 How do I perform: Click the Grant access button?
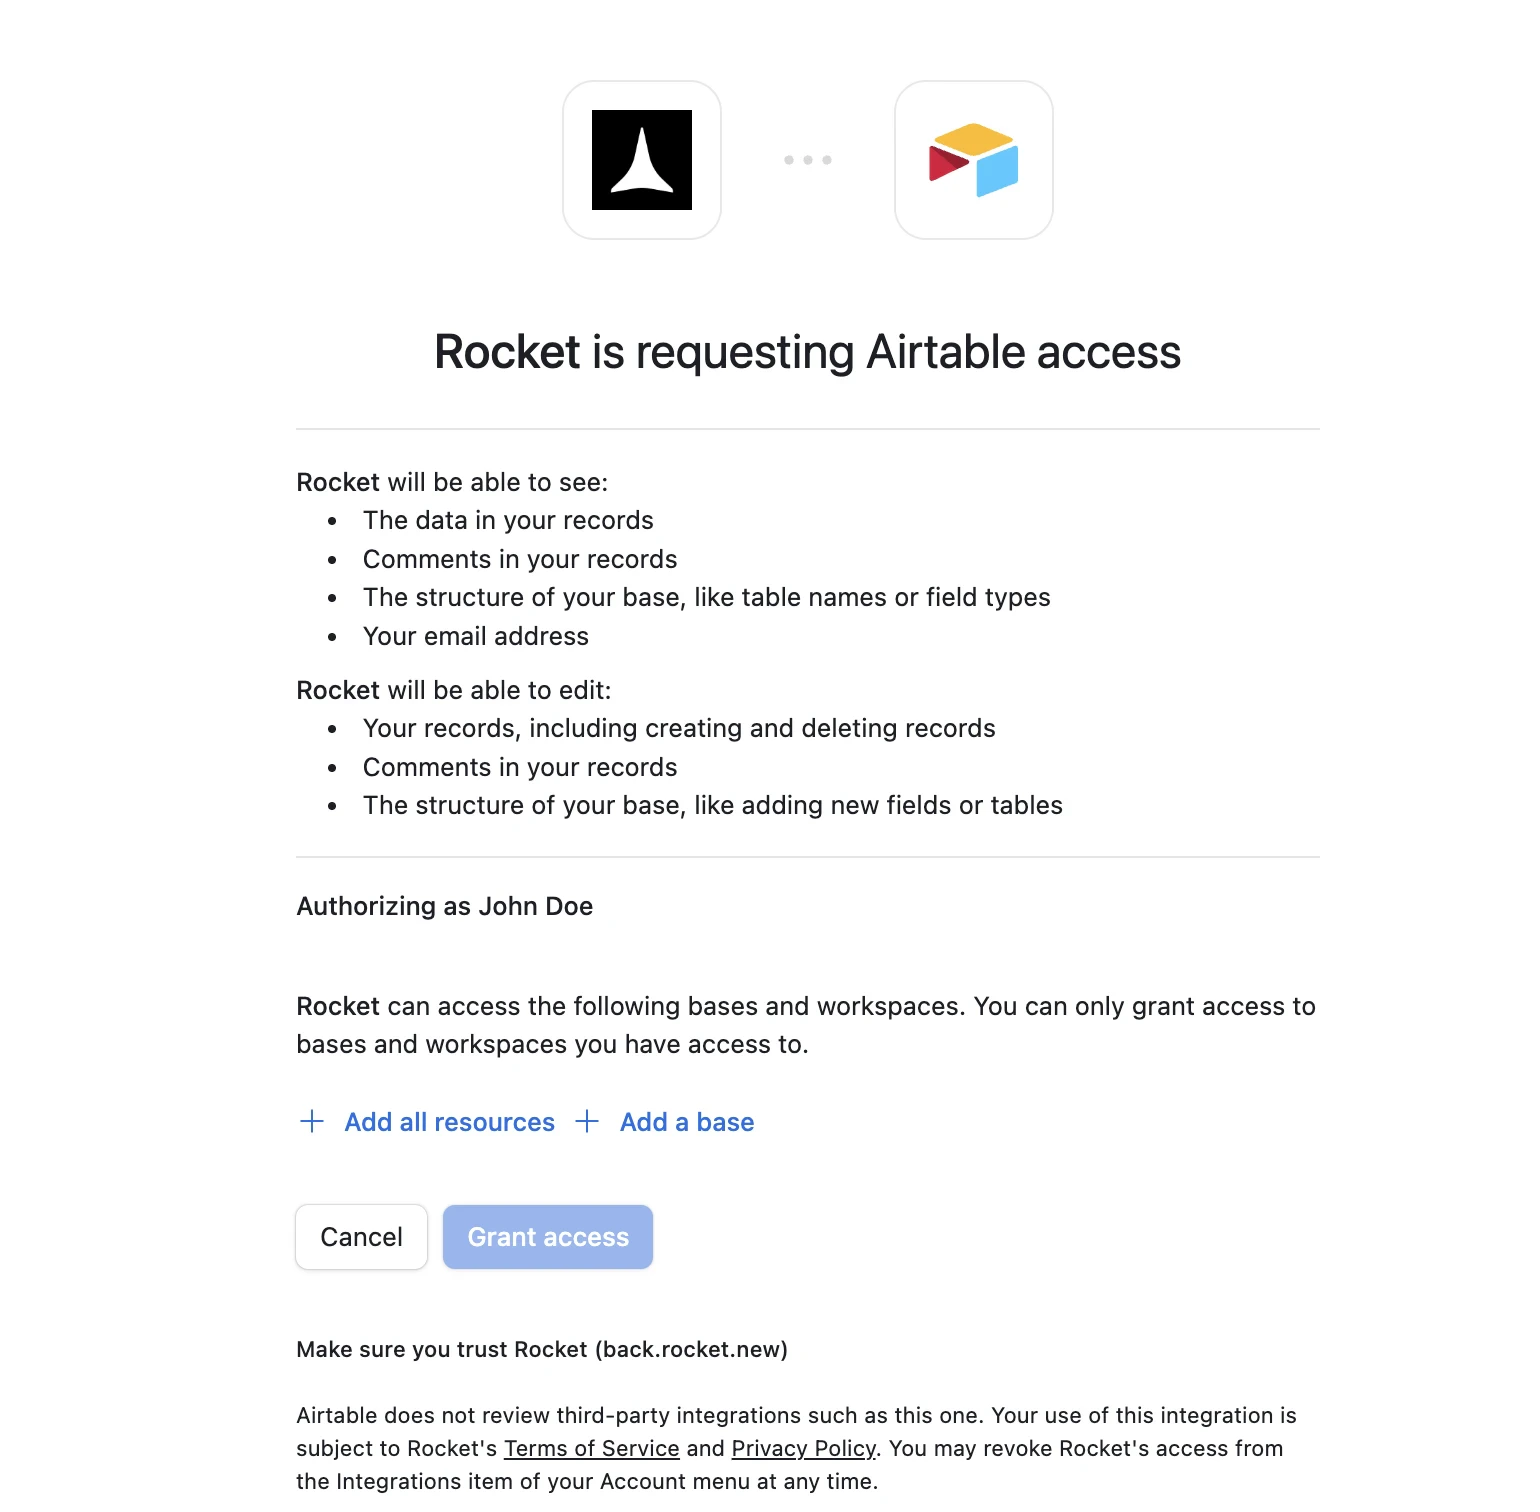pyautogui.click(x=547, y=1237)
